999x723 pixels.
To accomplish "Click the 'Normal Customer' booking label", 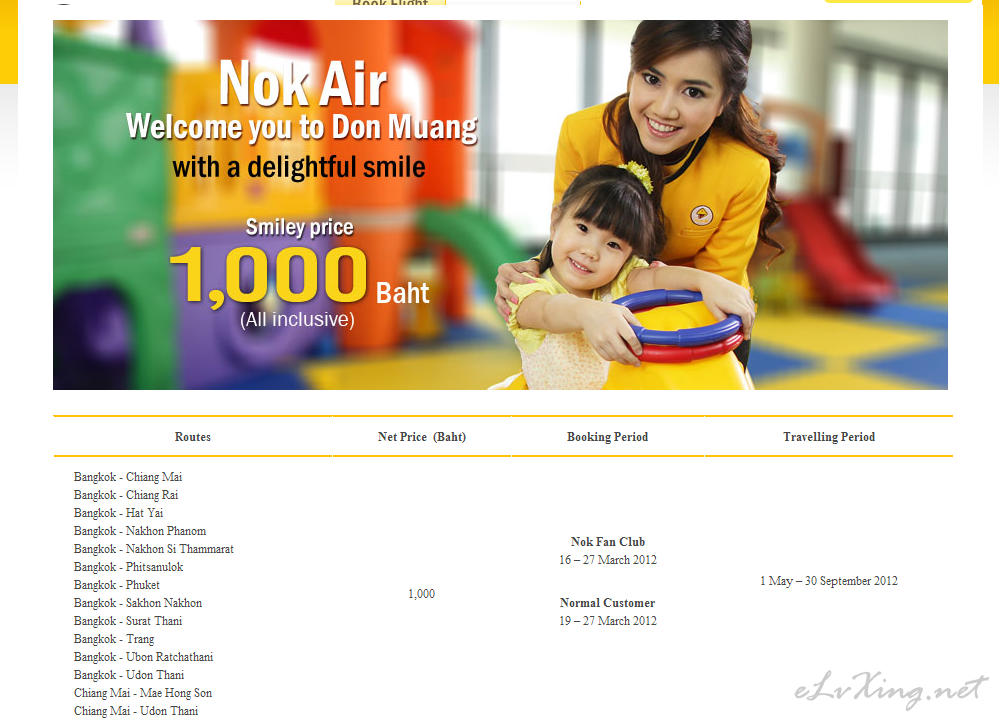I will pyautogui.click(x=608, y=603).
